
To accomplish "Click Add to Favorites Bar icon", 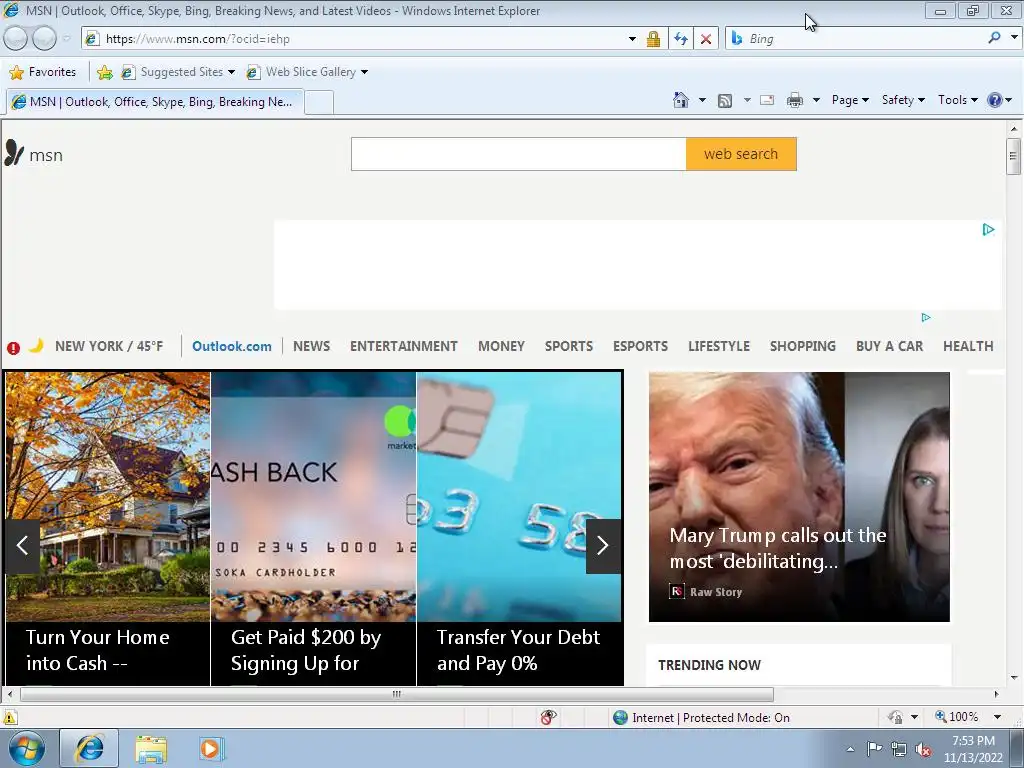I will (x=104, y=72).
